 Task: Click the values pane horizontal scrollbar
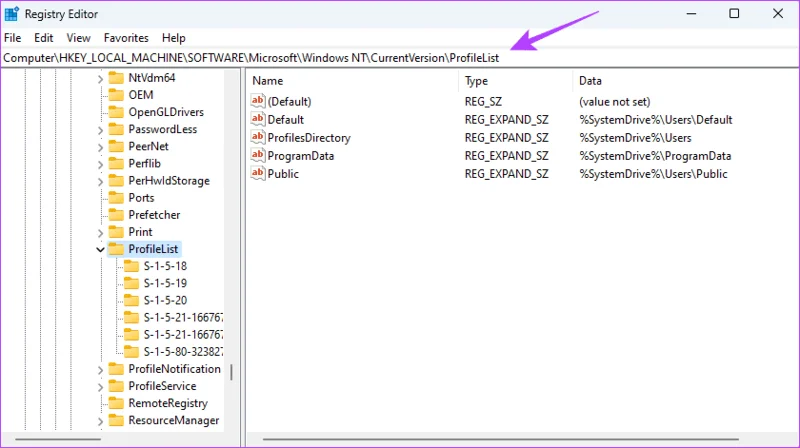pos(501,439)
